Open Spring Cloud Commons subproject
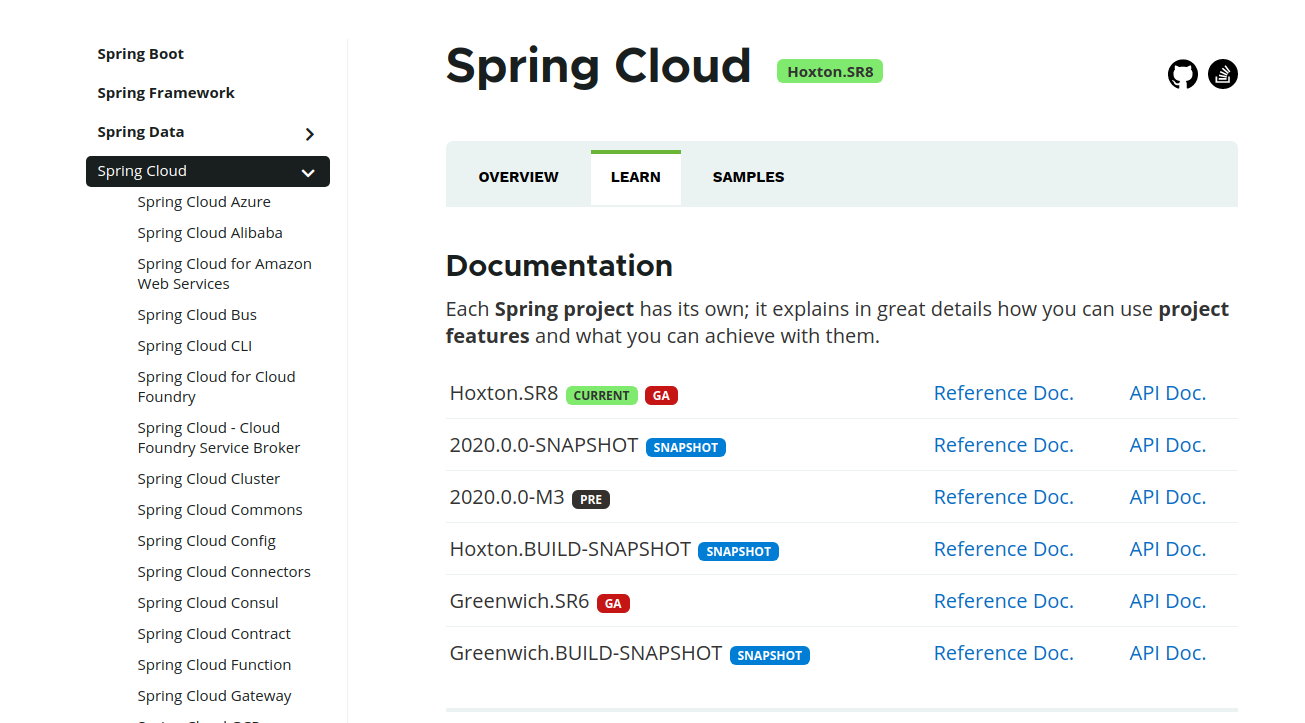1305x723 pixels. click(220, 510)
